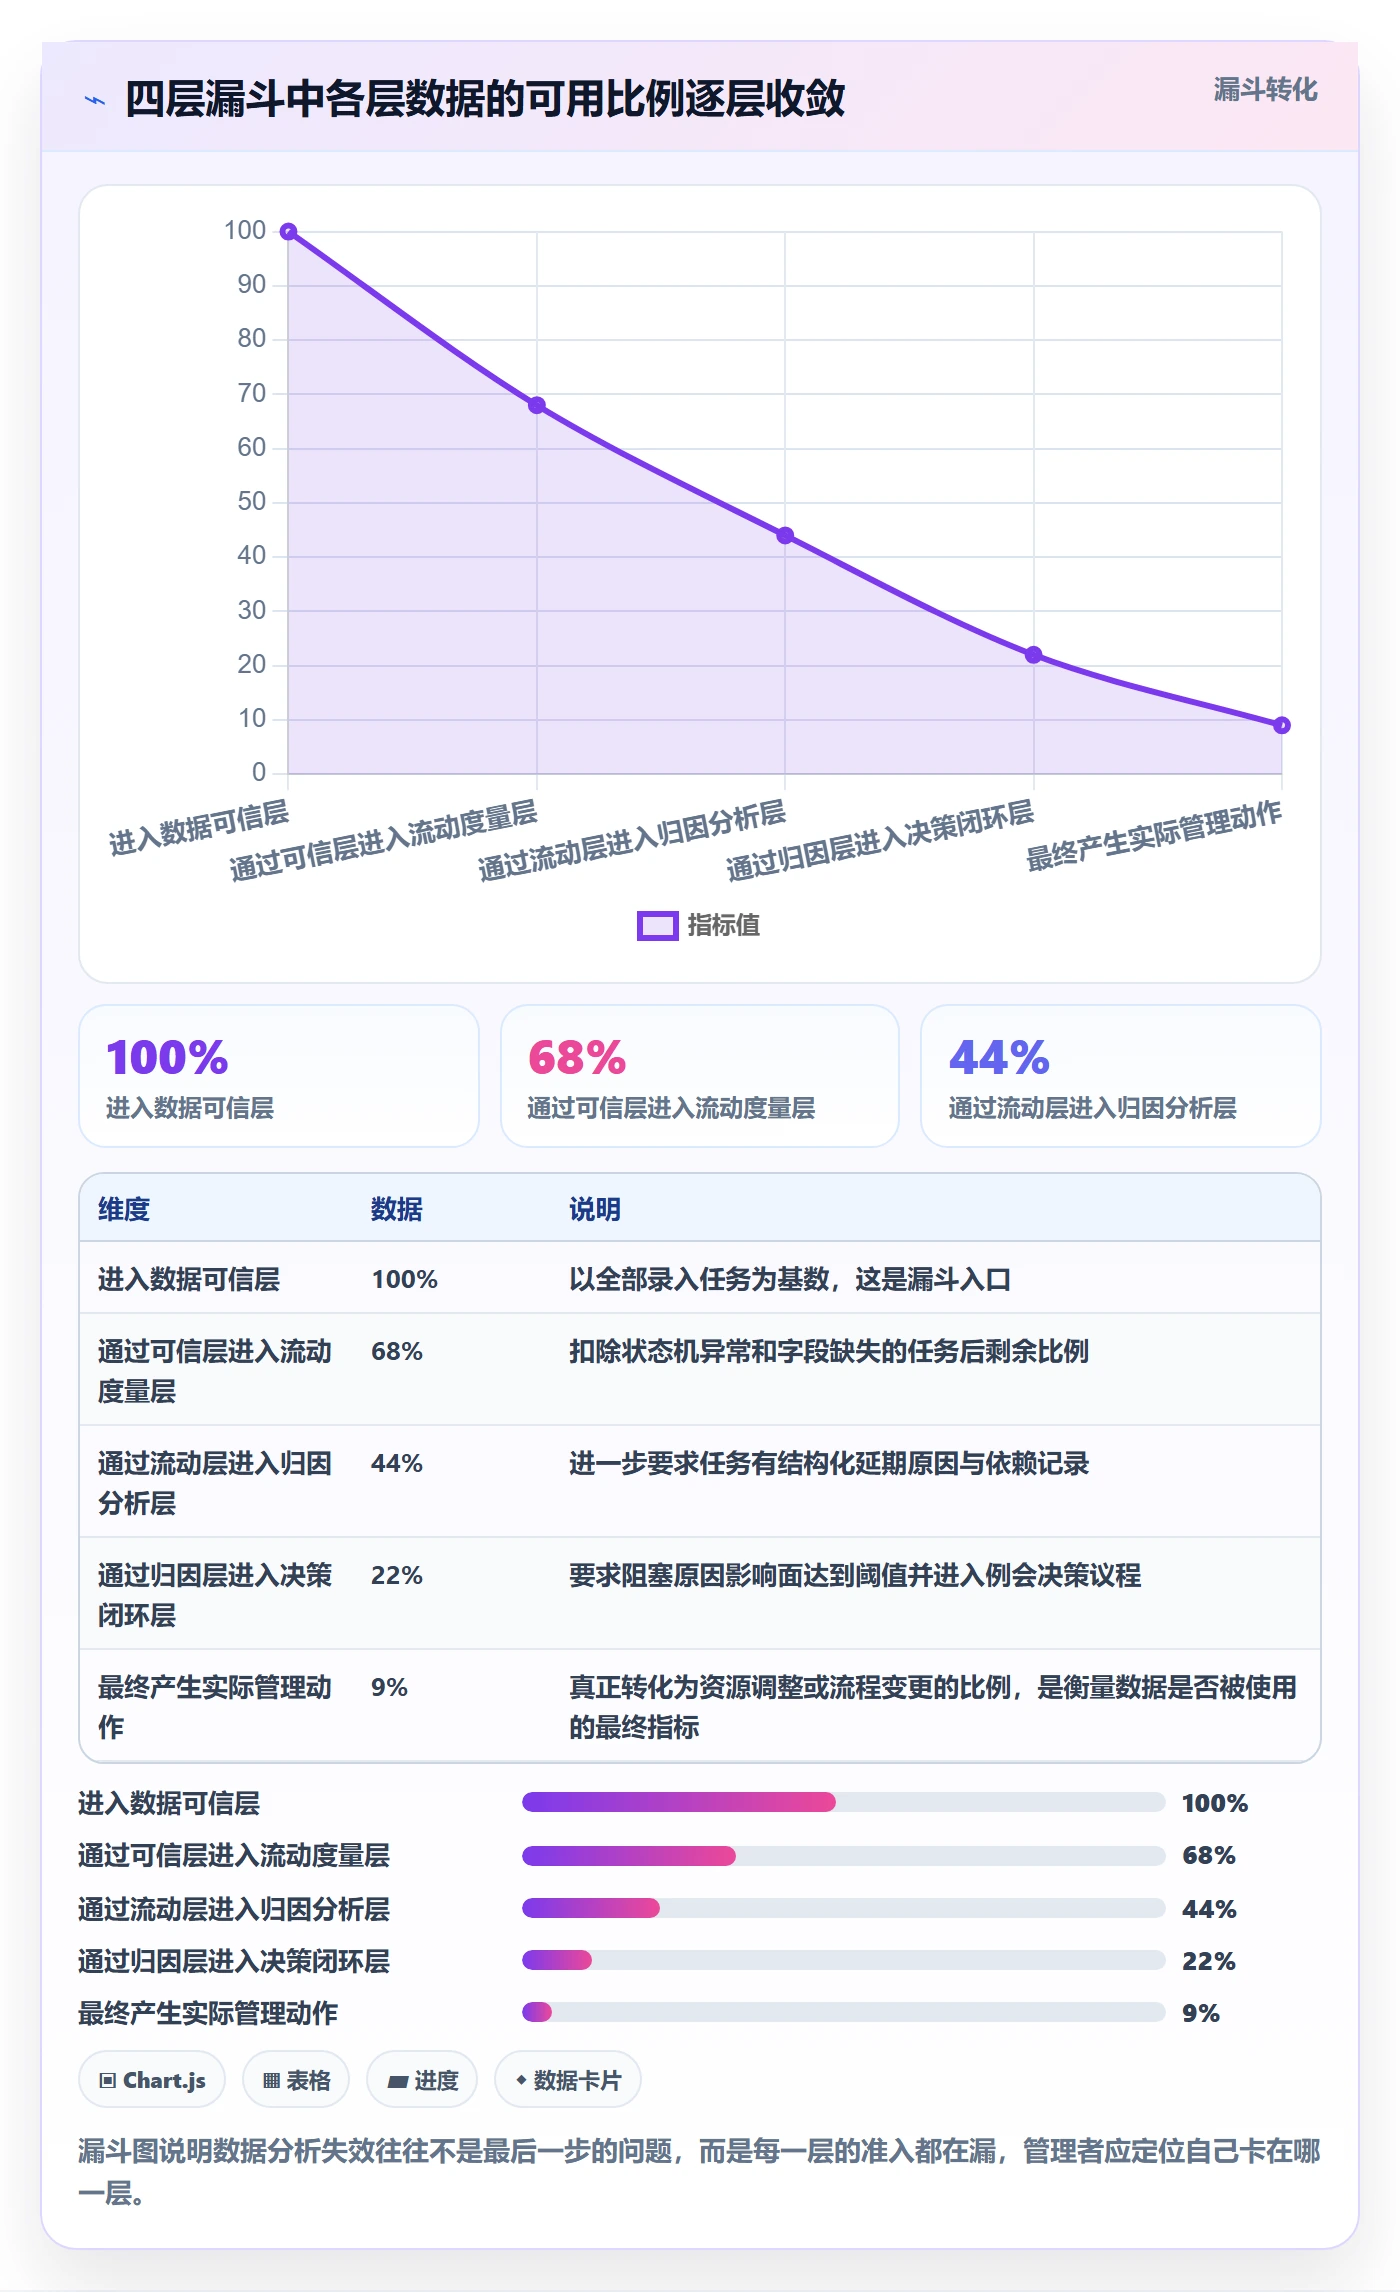The height and width of the screenshot is (2292, 1400).
Task: Click the table cell 68%
Action: [397, 1351]
